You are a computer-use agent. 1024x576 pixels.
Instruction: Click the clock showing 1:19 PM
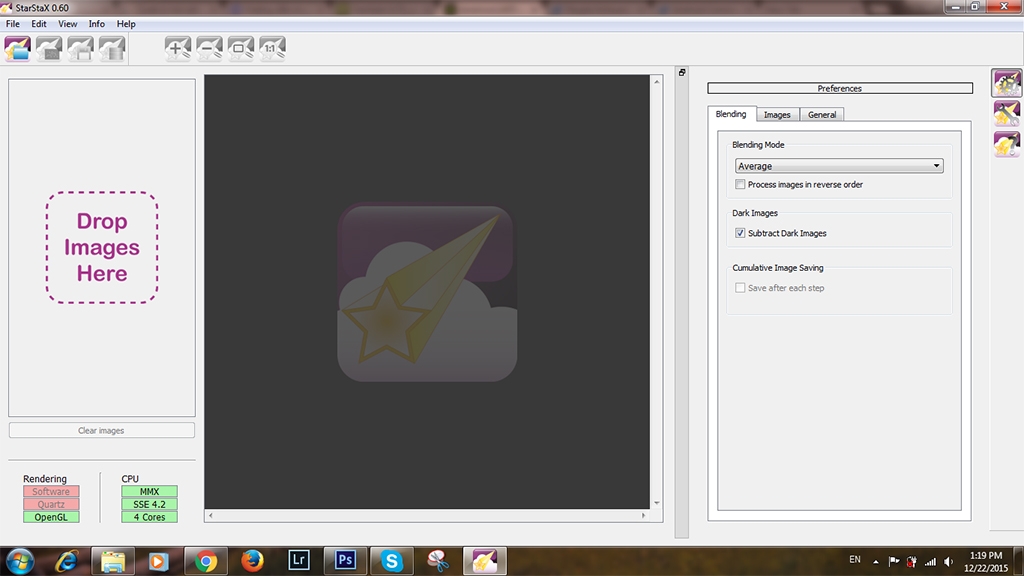pos(985,556)
